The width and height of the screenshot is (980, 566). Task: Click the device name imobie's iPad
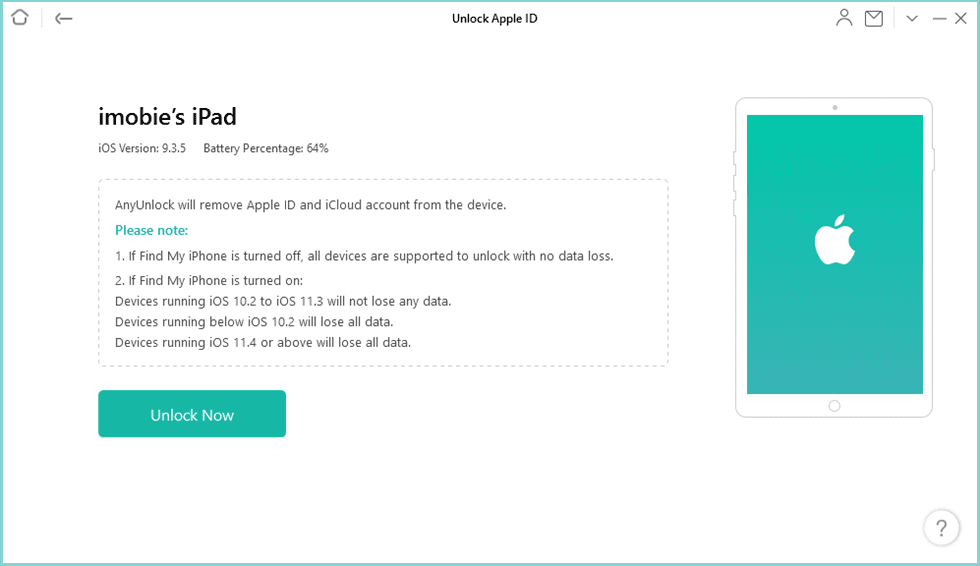click(x=167, y=117)
